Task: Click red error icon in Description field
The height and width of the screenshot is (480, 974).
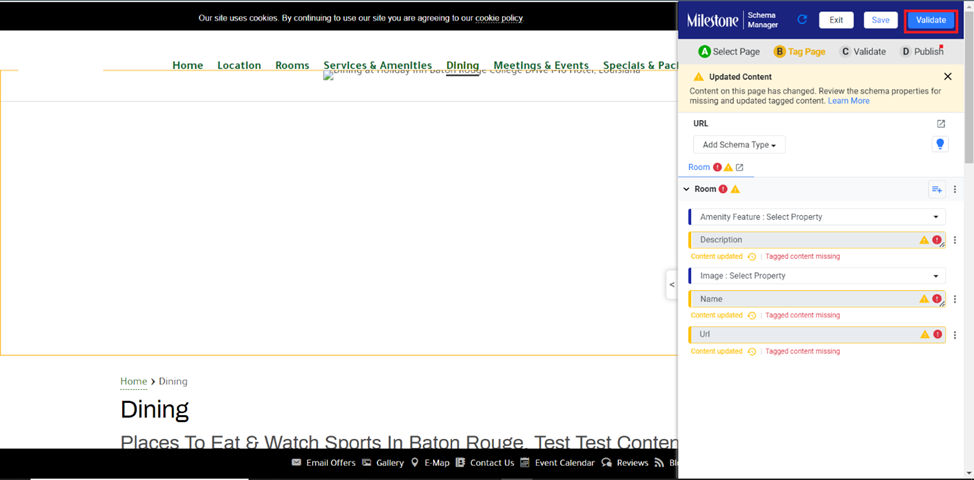Action: pyautogui.click(x=937, y=240)
